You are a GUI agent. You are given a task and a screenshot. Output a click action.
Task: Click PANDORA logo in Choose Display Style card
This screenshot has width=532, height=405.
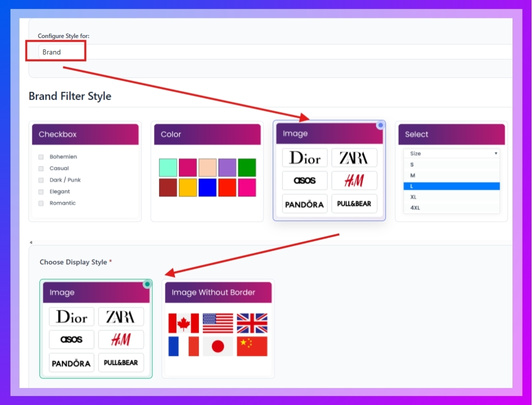coord(72,363)
